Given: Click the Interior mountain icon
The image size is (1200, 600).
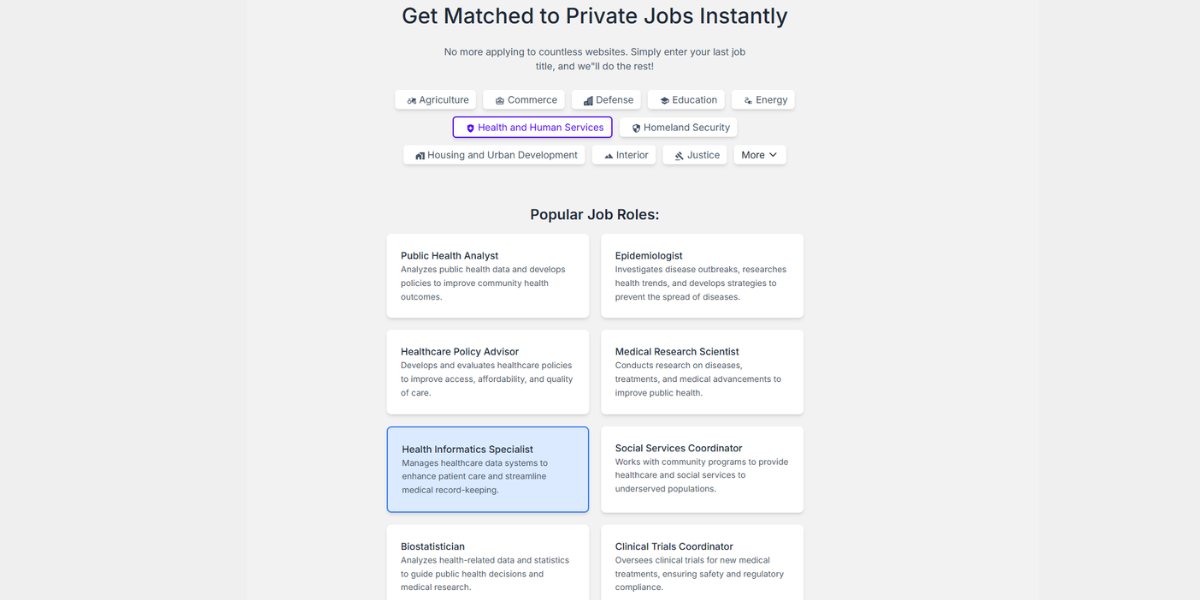Looking at the screenshot, I should pos(608,156).
